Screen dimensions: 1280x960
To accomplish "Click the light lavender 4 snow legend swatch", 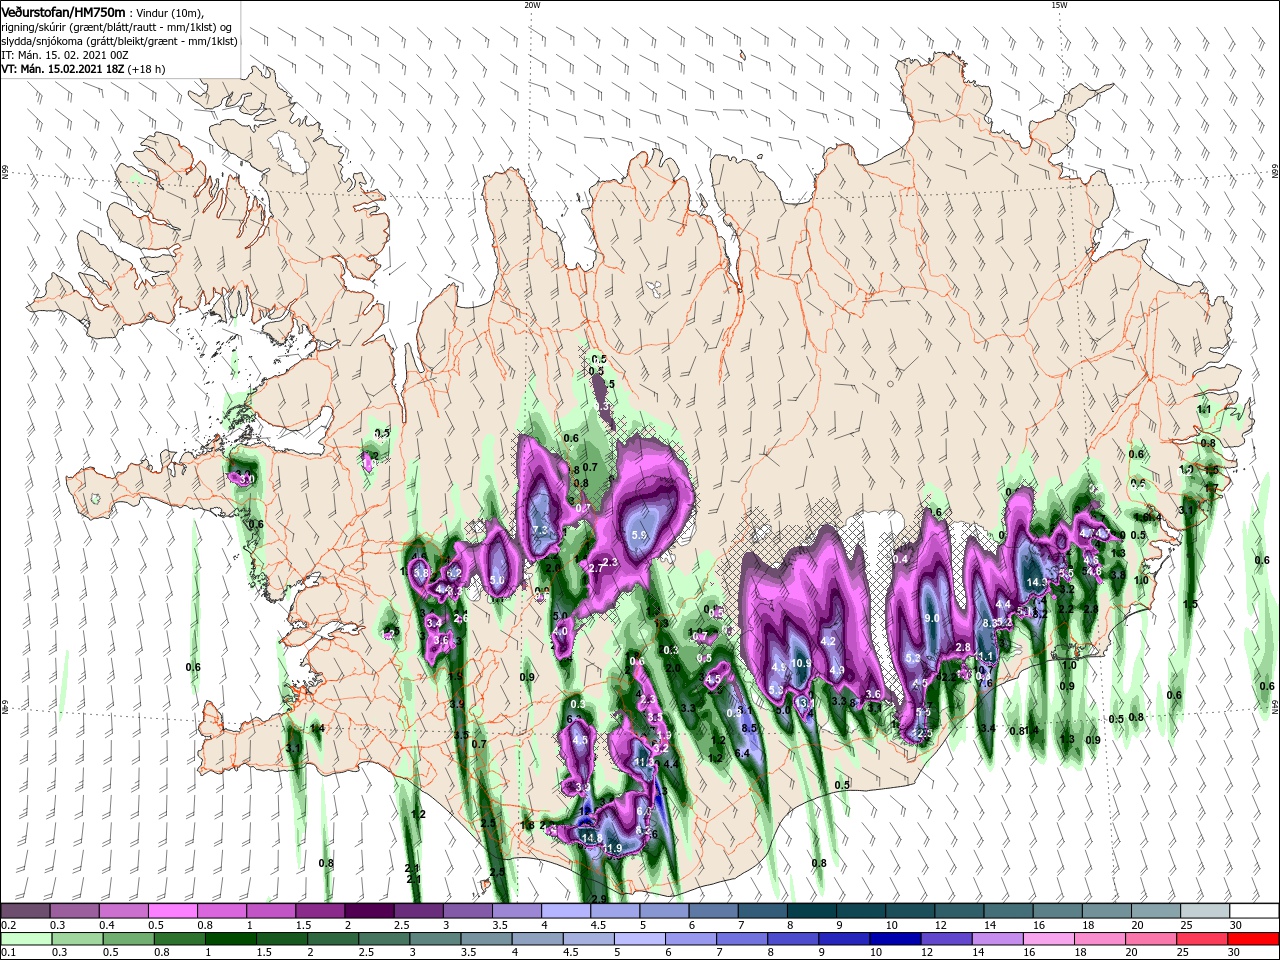I will click(x=566, y=911).
